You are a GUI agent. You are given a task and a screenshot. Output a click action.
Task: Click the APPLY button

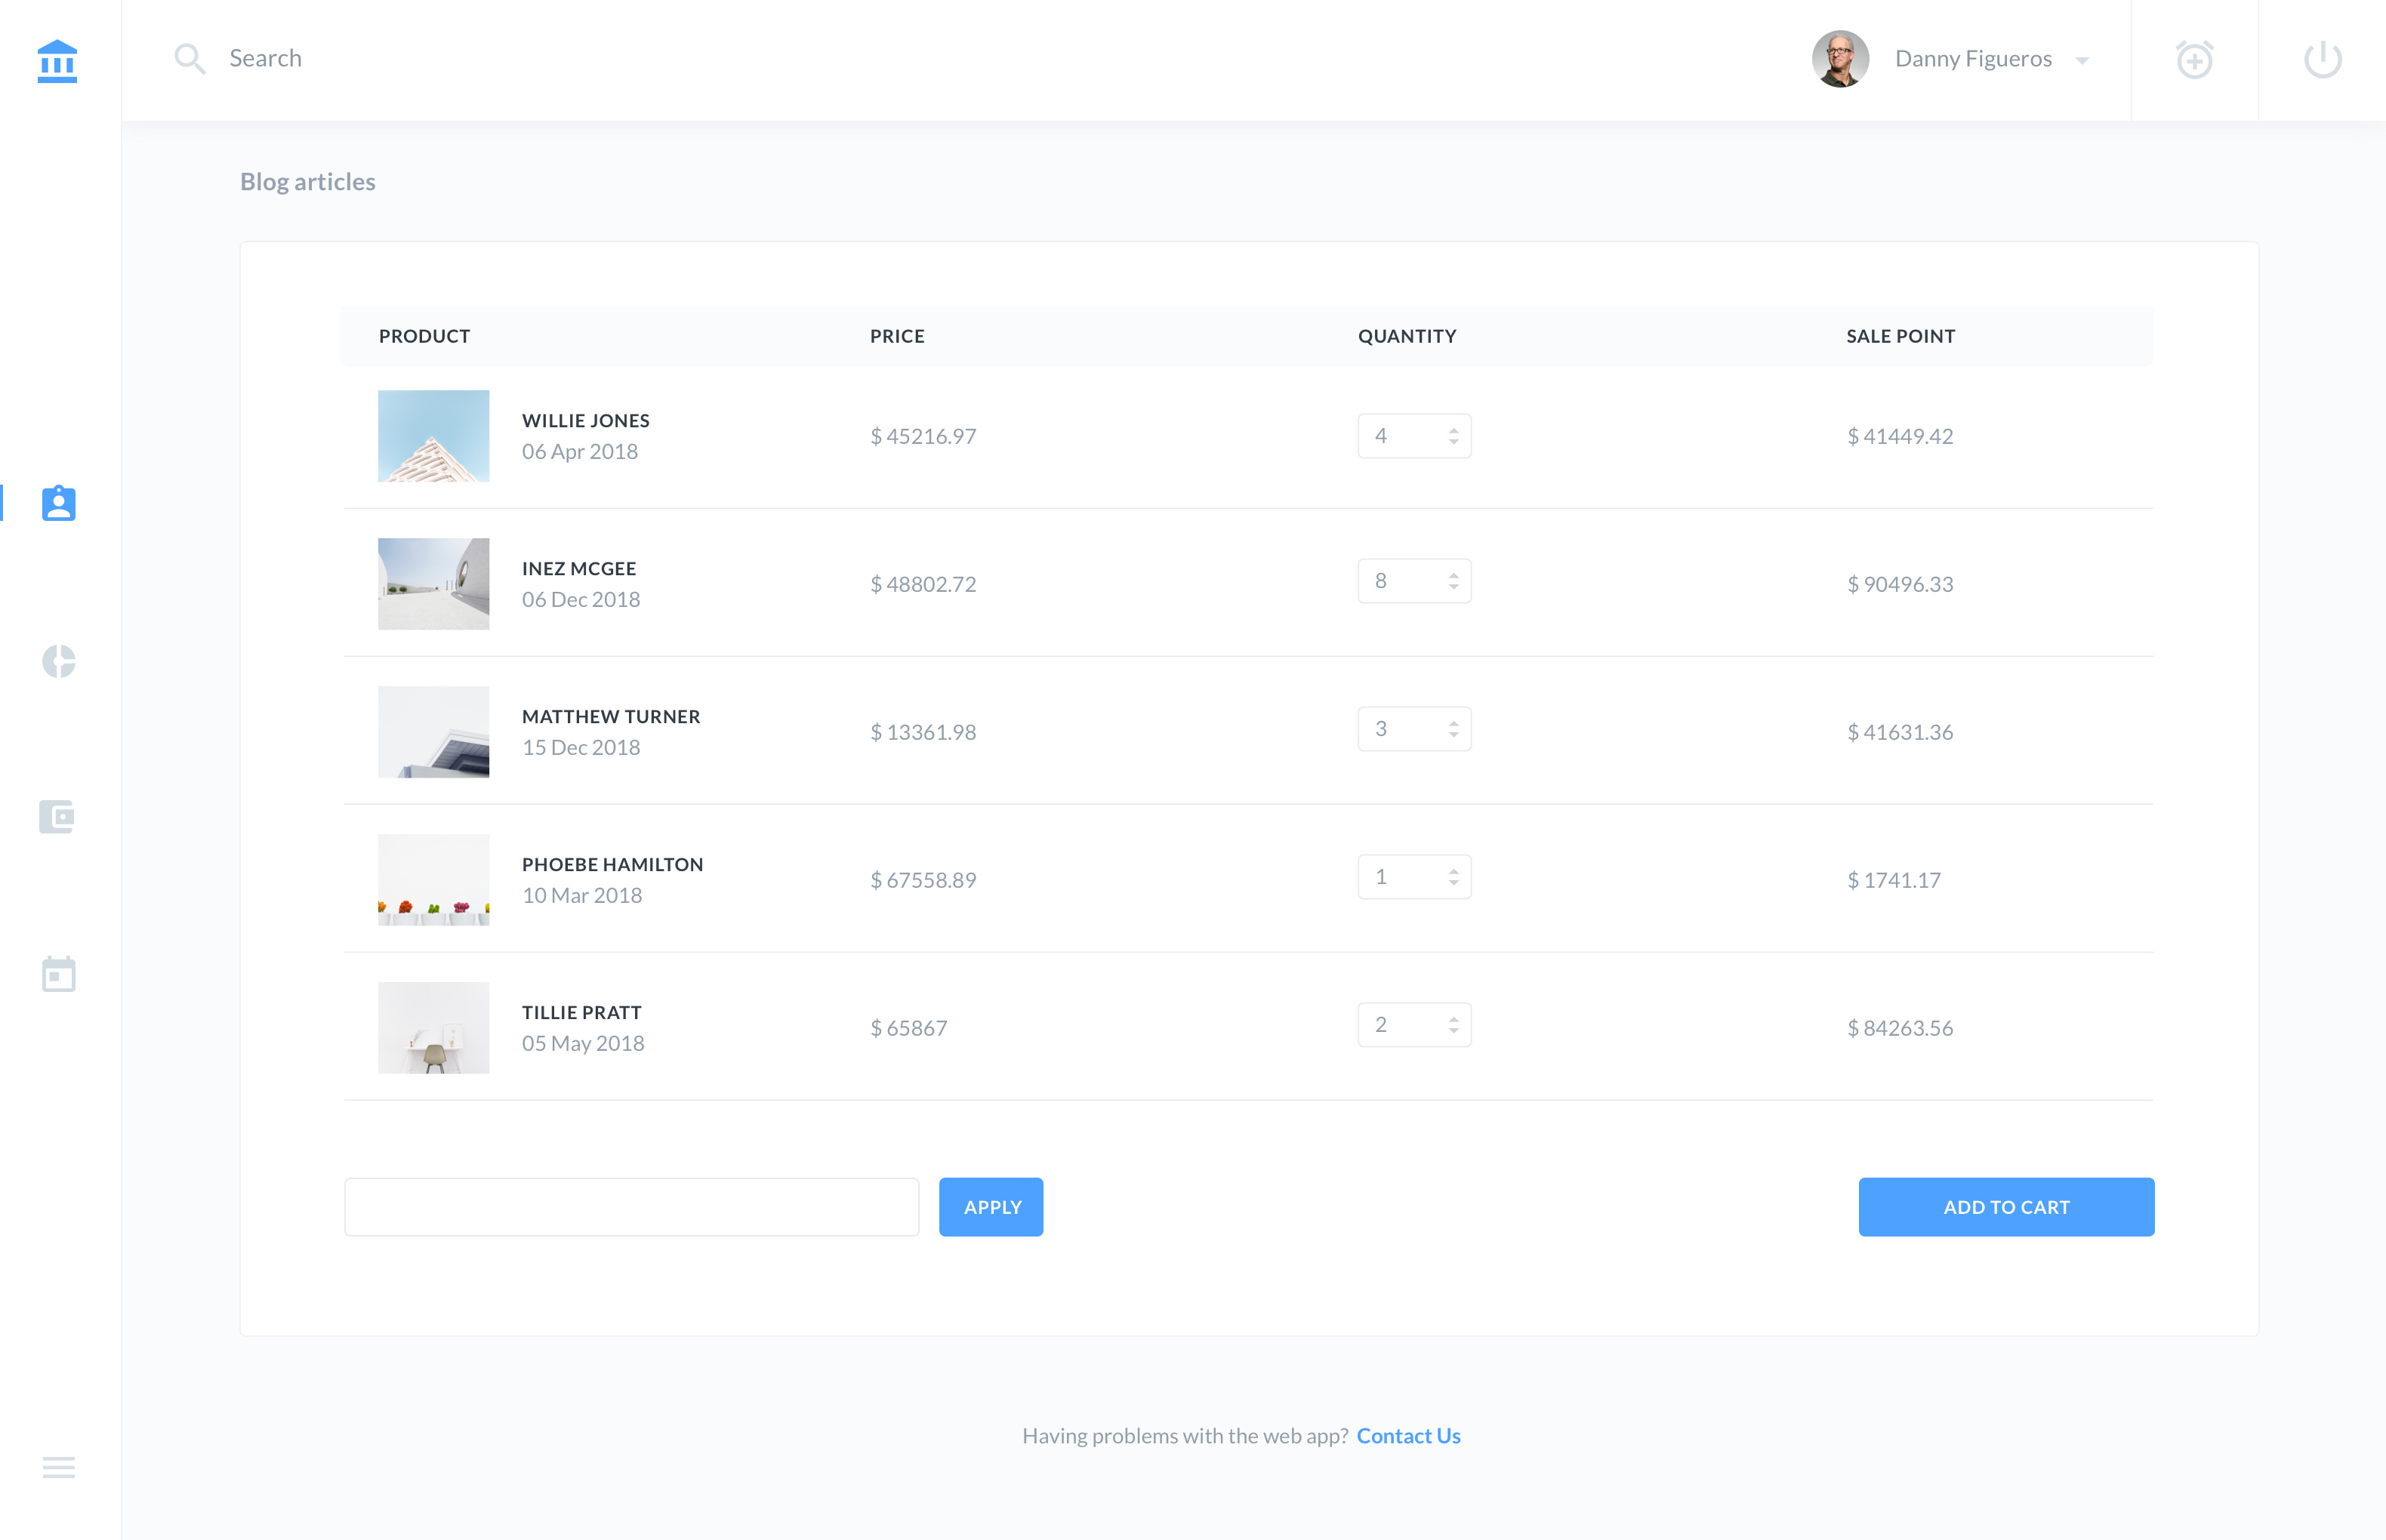point(990,1206)
